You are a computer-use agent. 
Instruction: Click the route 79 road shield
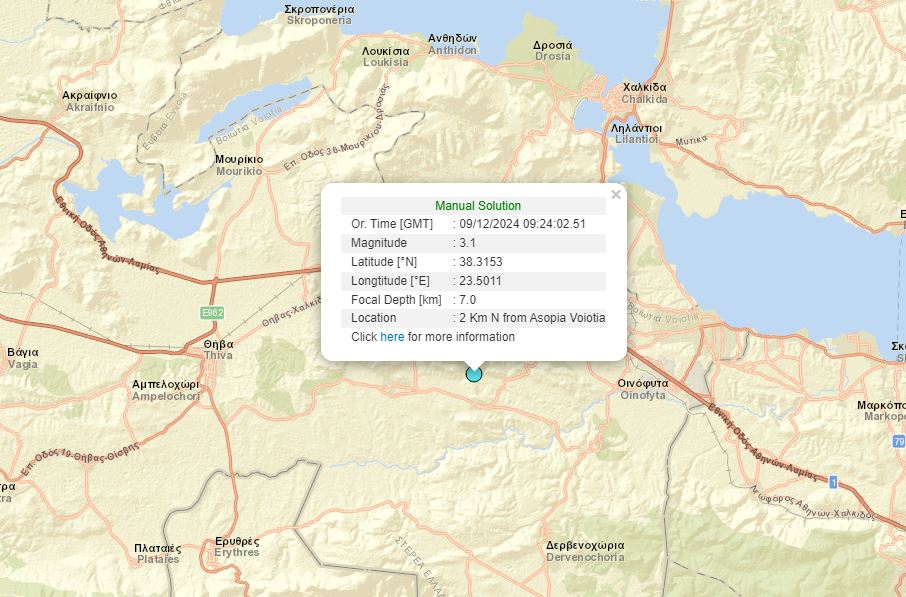tap(898, 441)
